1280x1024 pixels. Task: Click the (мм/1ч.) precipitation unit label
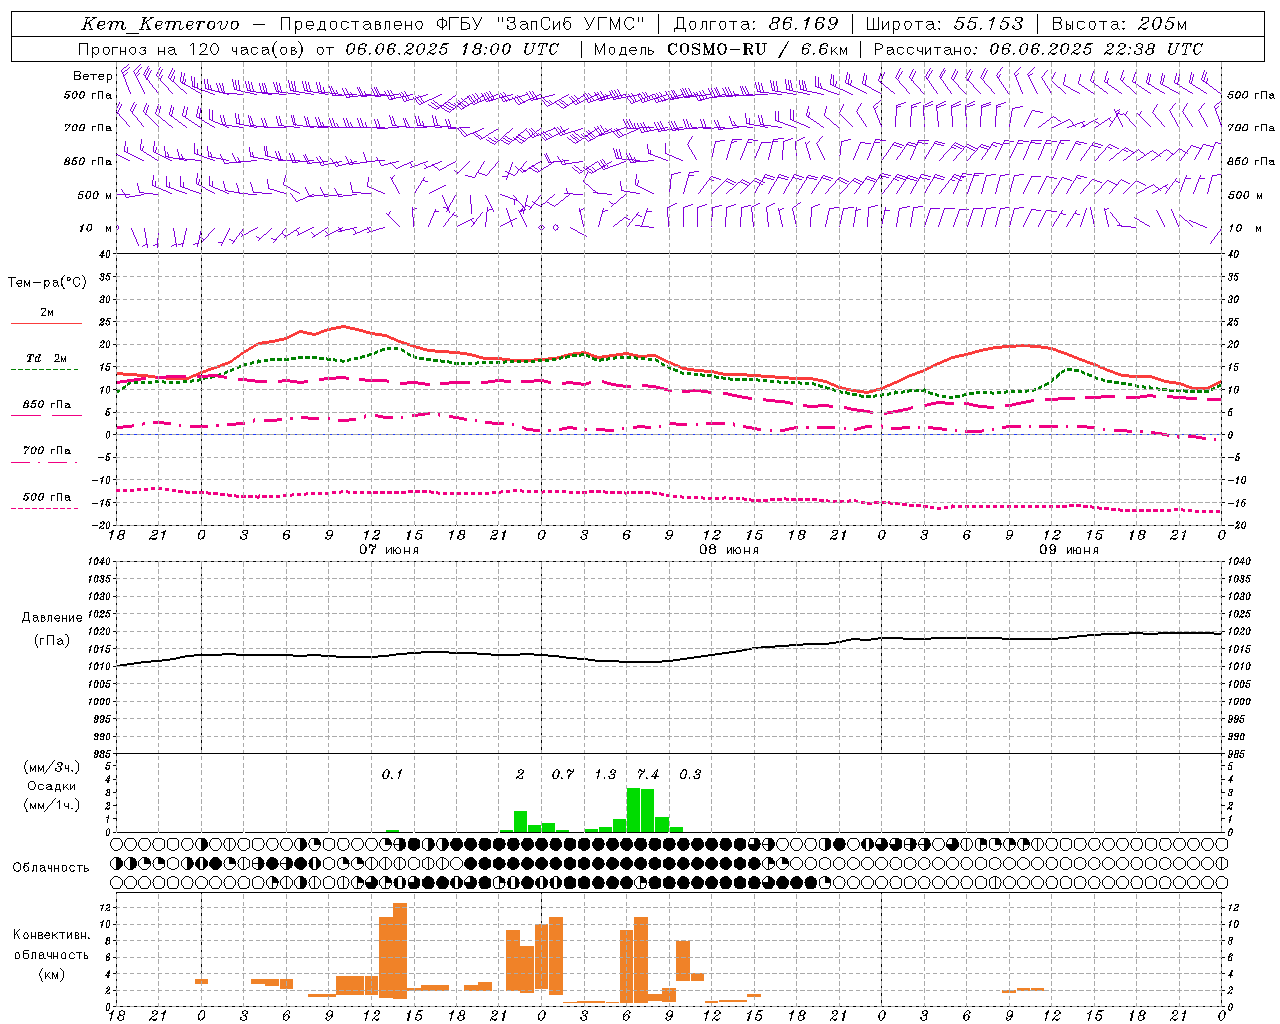[x=52, y=805]
